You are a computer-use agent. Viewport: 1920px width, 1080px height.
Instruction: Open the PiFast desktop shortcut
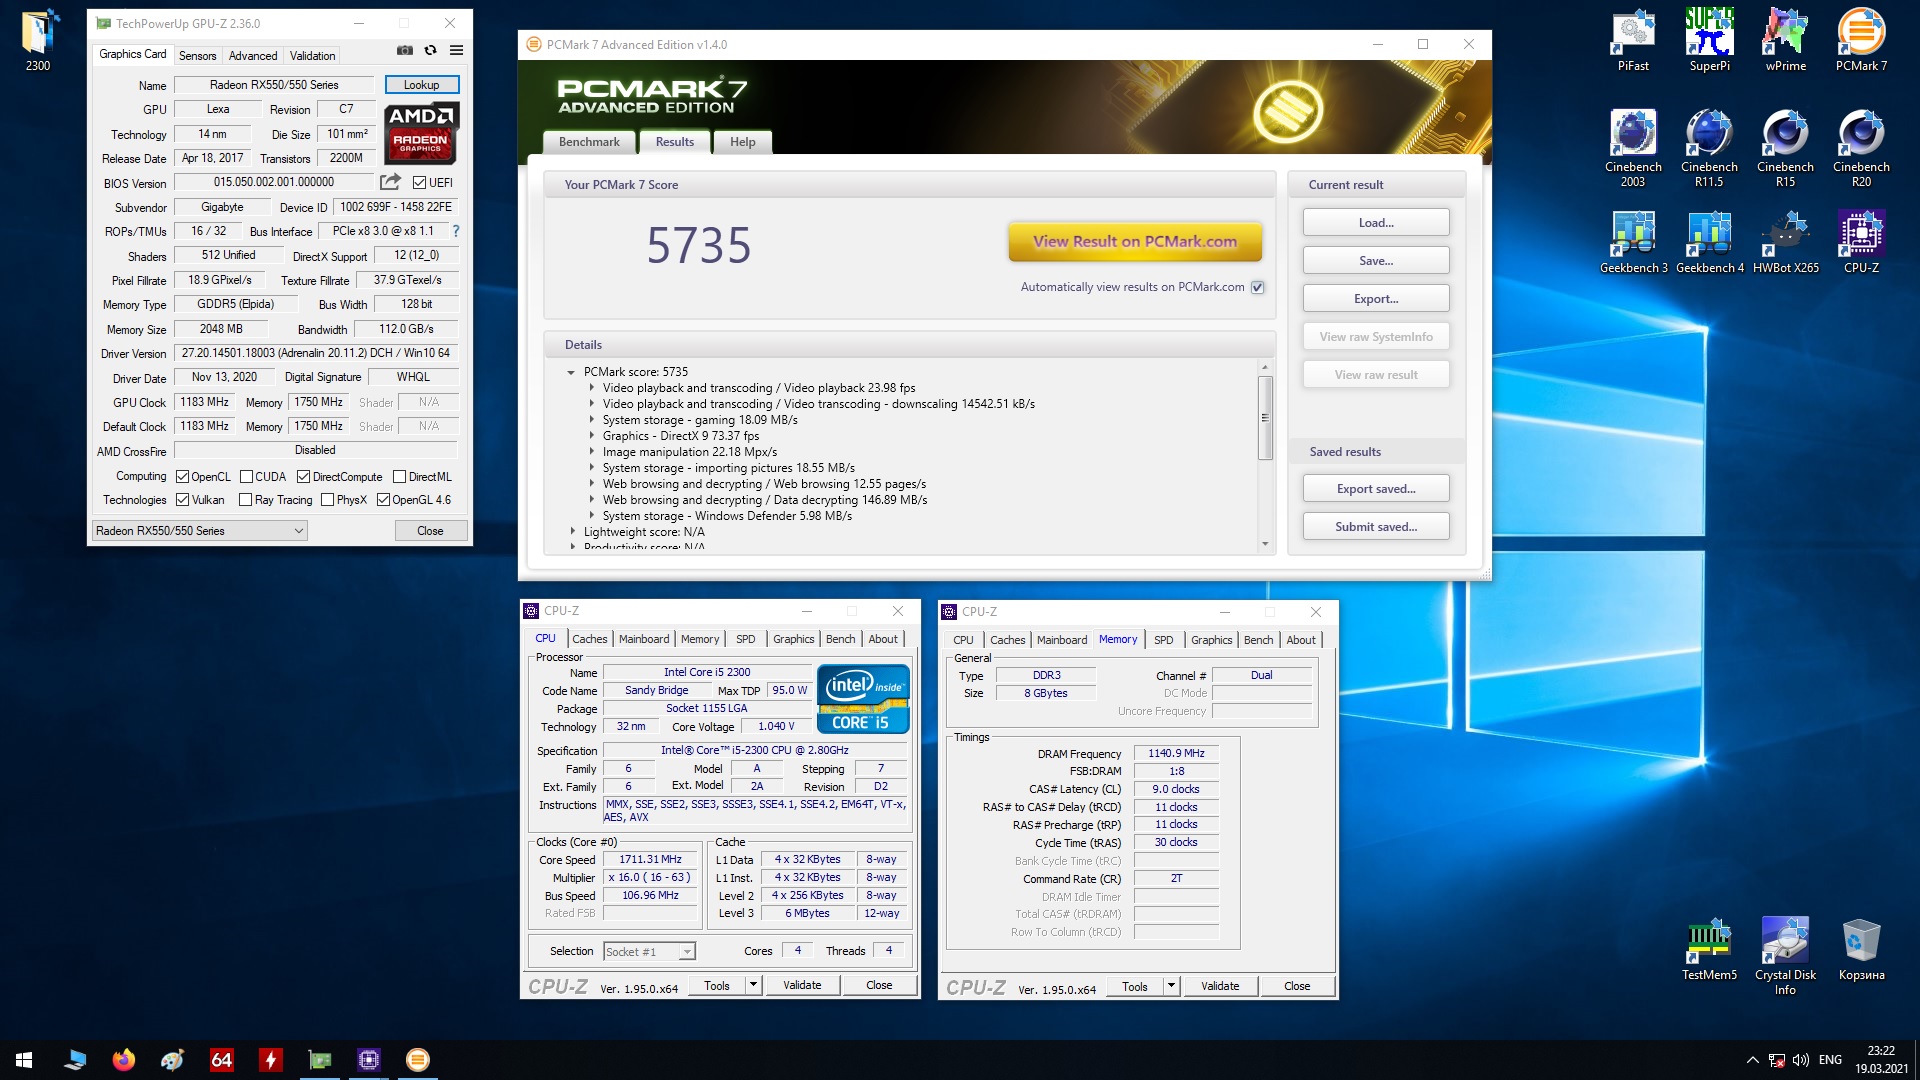pos(1633,40)
